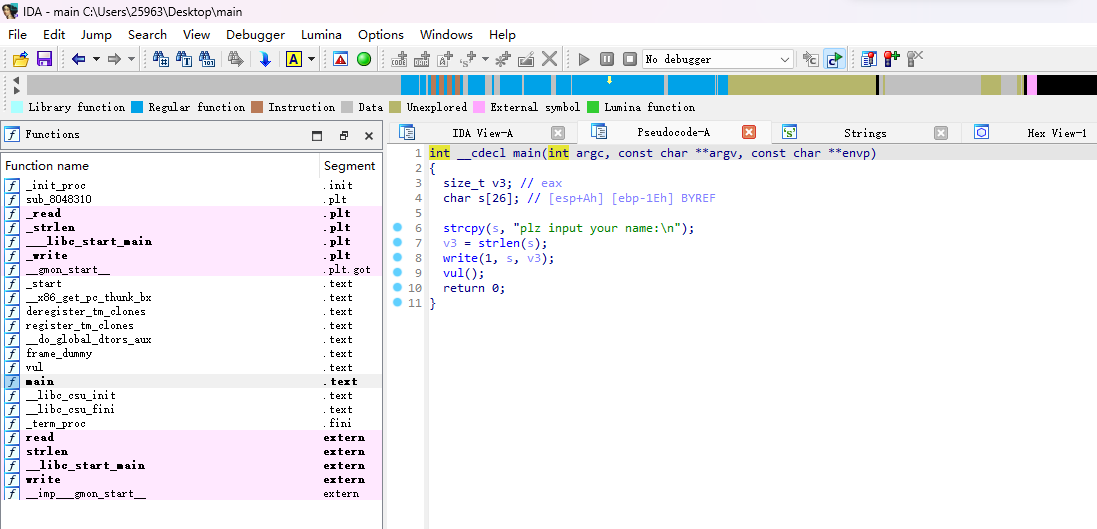Click the grayed delete breakpoint icon

pos(915,59)
